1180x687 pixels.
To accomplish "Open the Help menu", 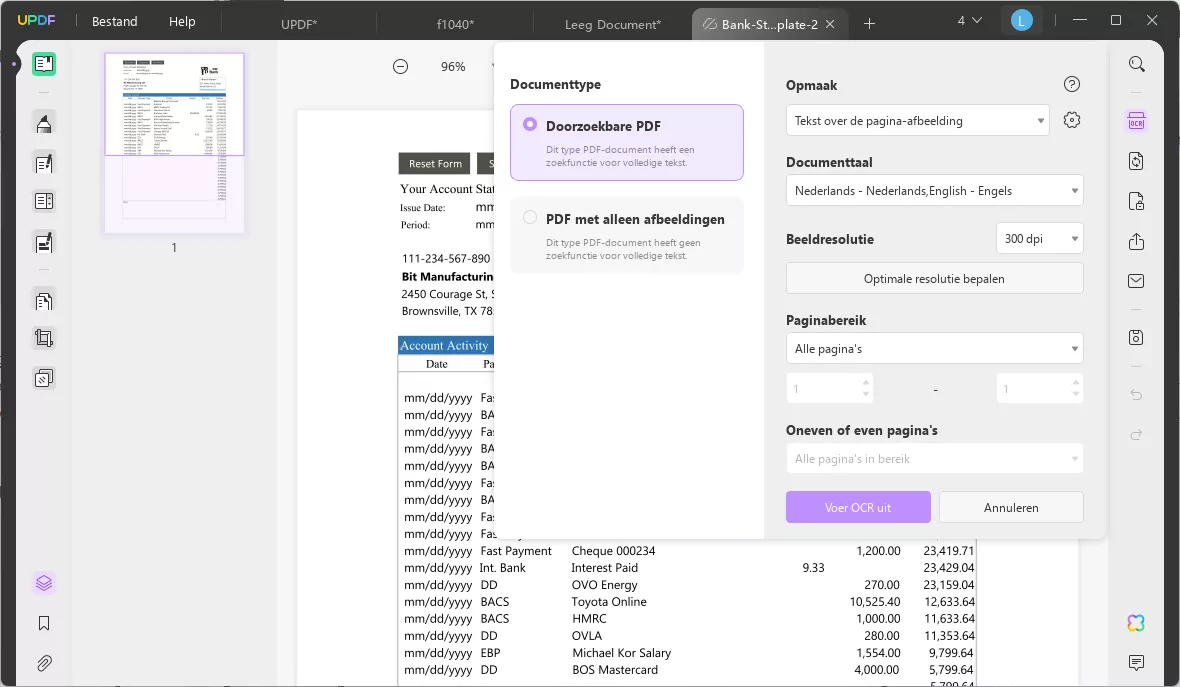I will pos(182,21).
